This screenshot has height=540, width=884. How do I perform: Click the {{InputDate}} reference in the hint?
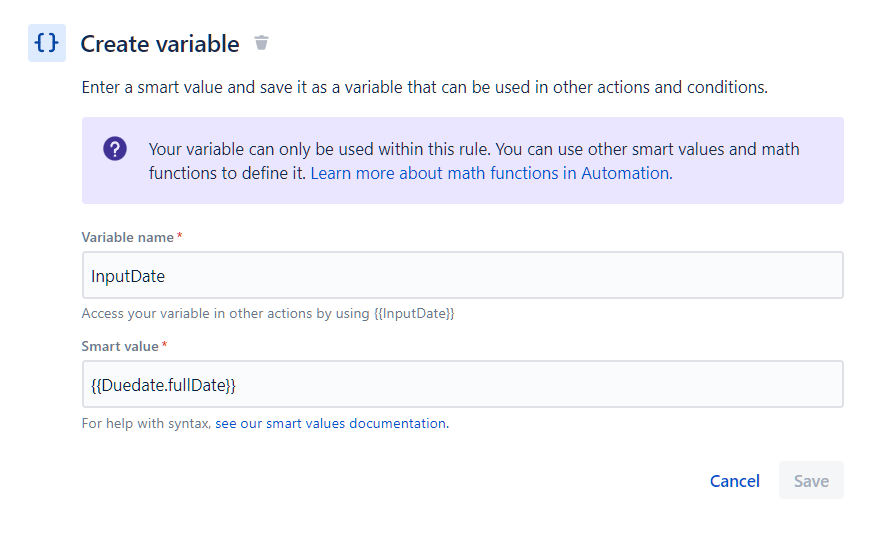[x=414, y=313]
